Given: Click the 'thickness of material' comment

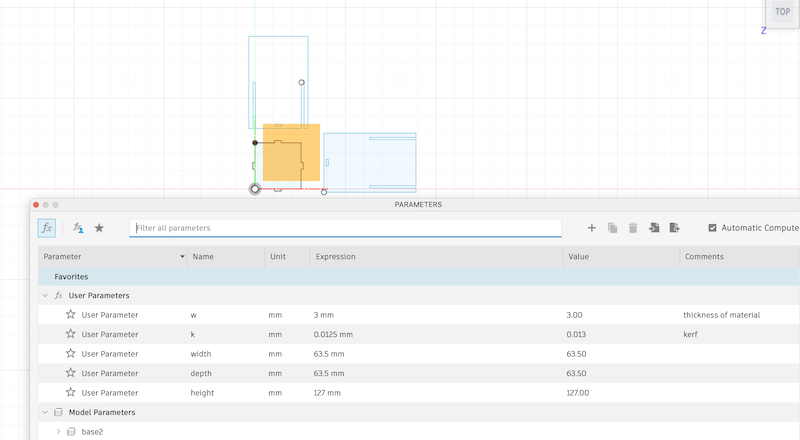Looking at the screenshot, I should (721, 315).
